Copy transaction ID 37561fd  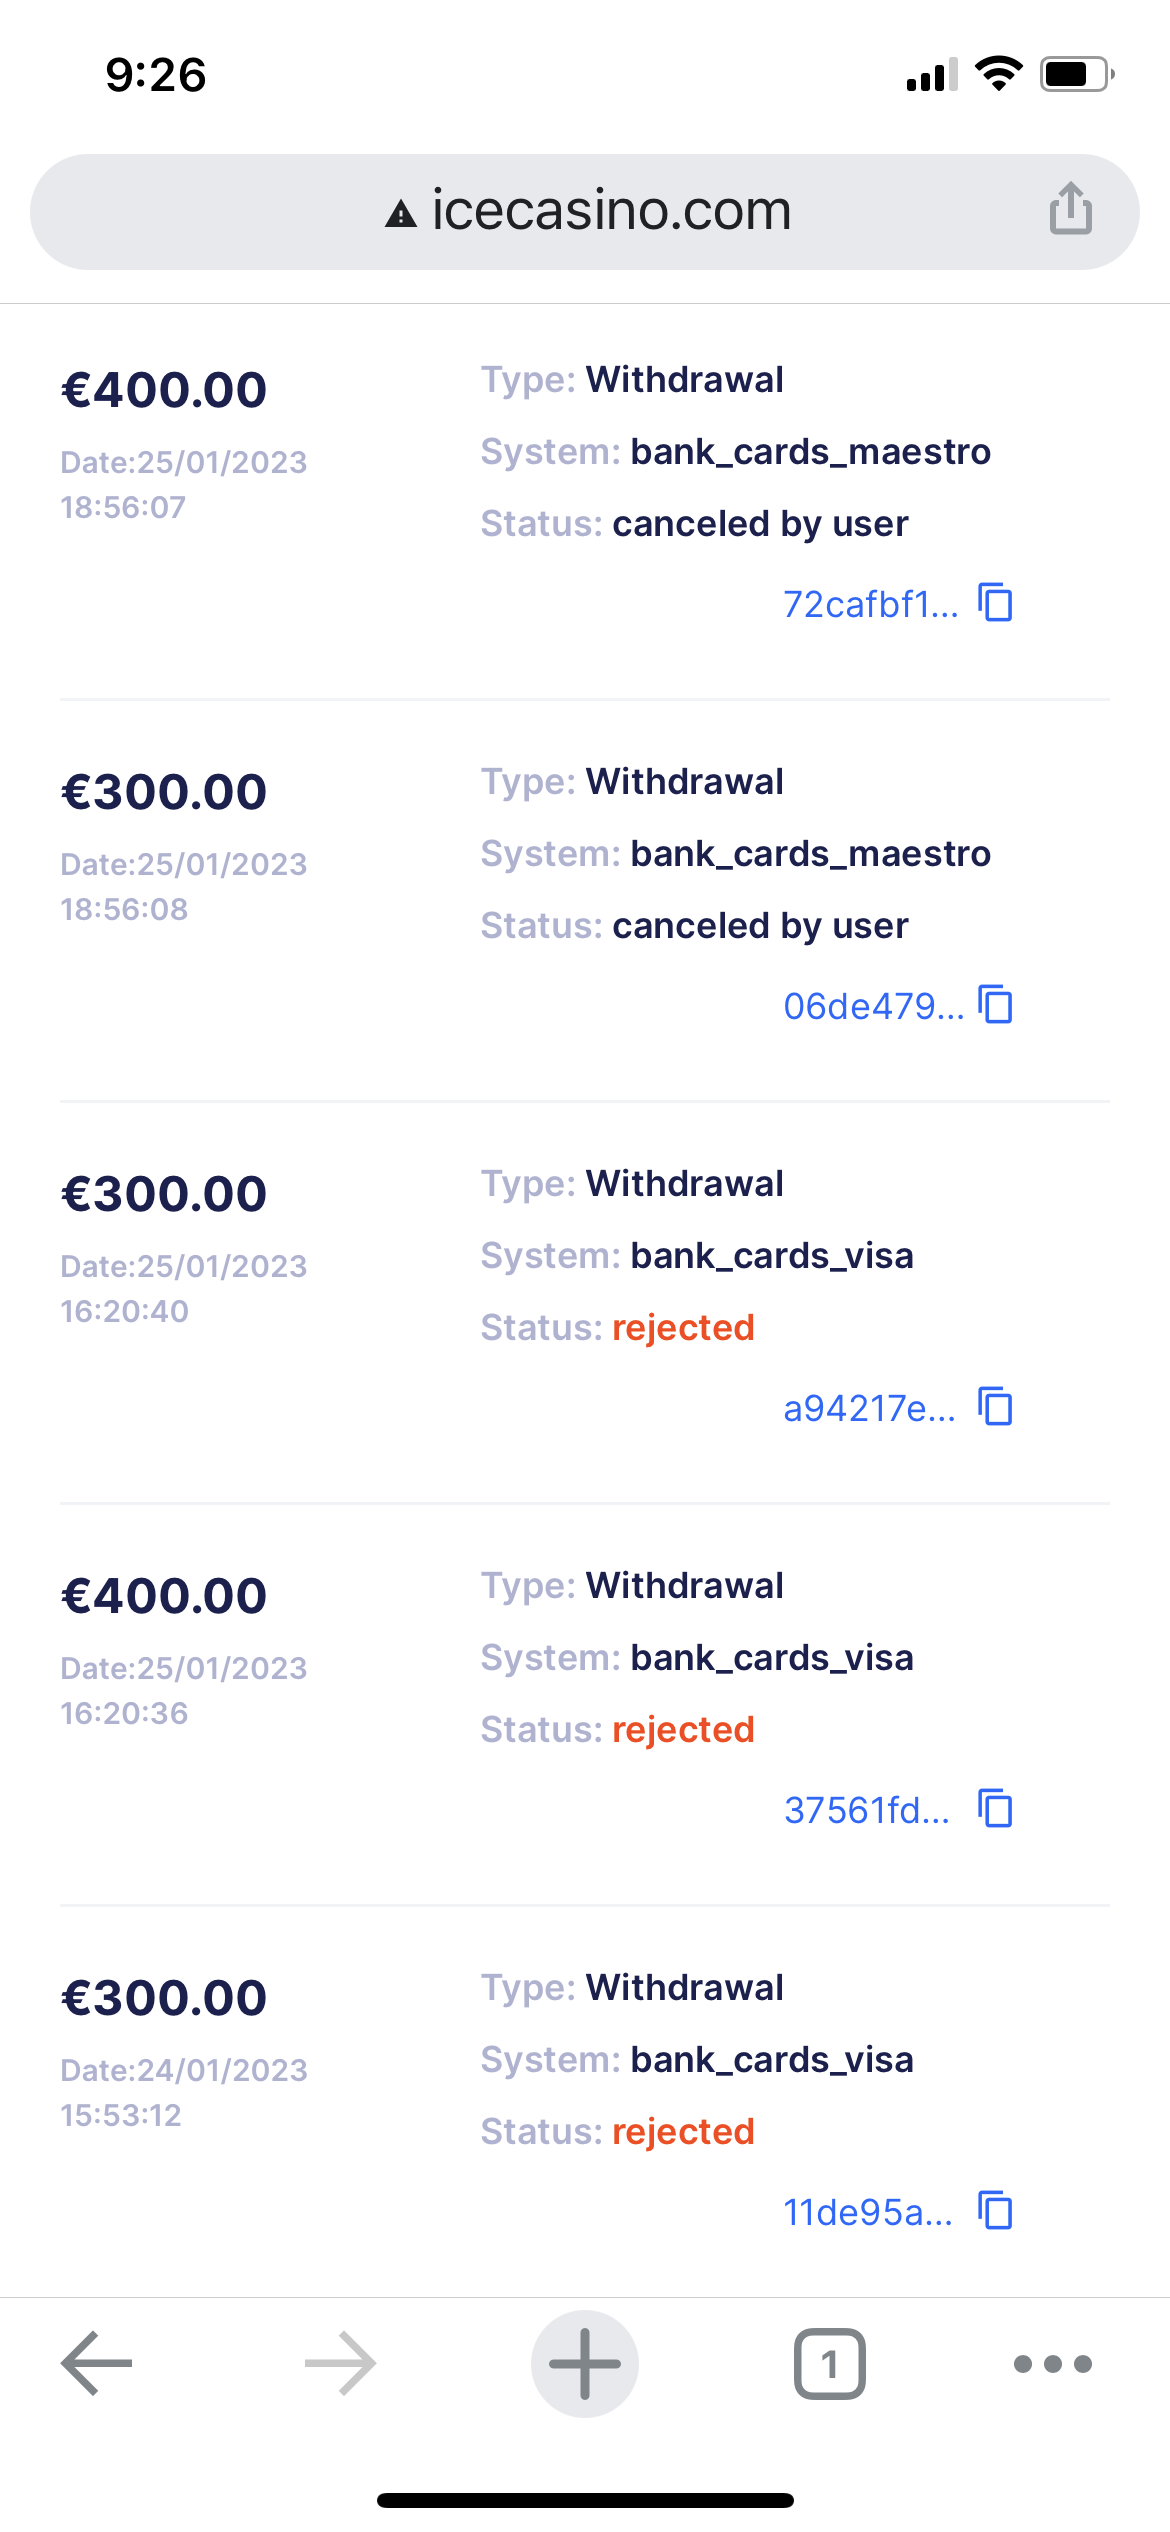click(x=996, y=1809)
